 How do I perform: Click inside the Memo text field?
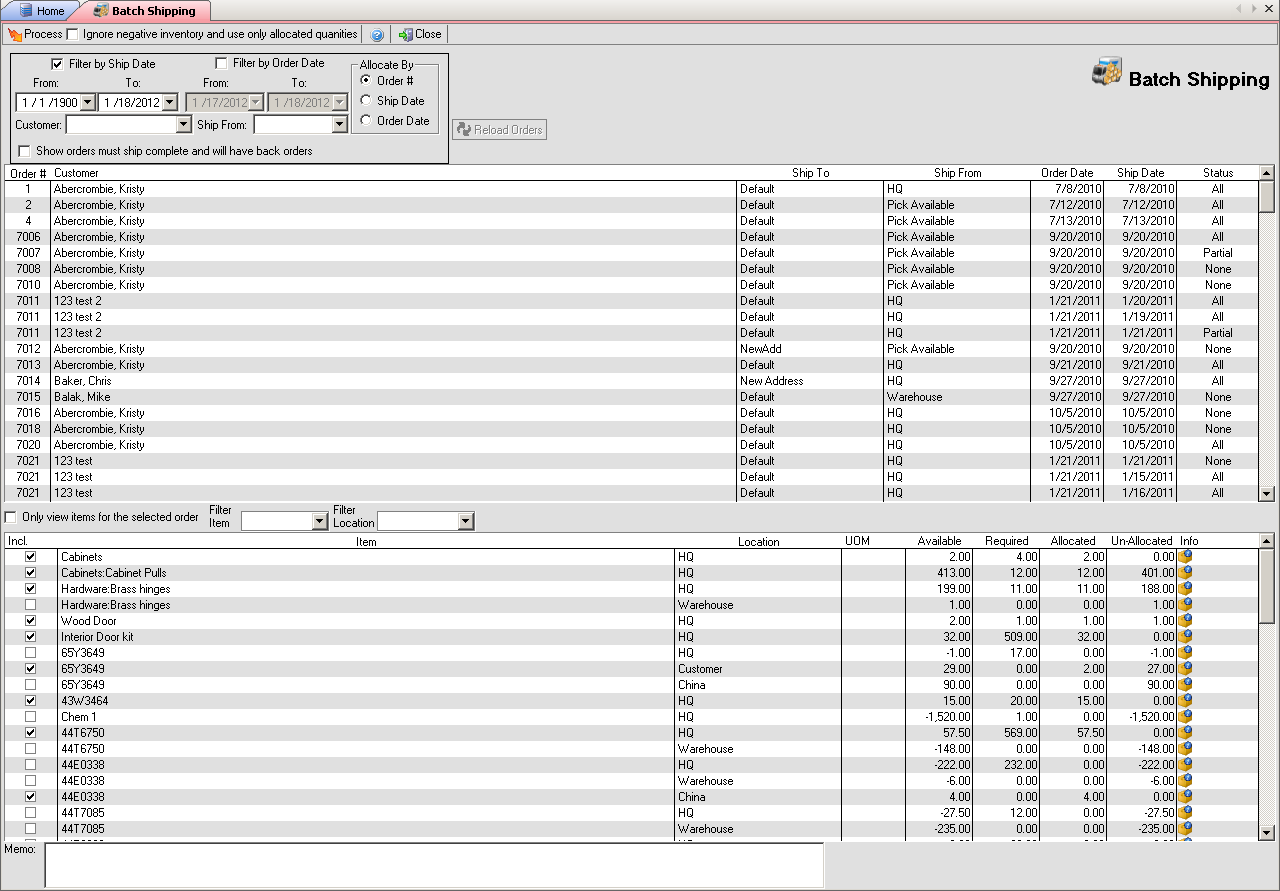pos(434,865)
